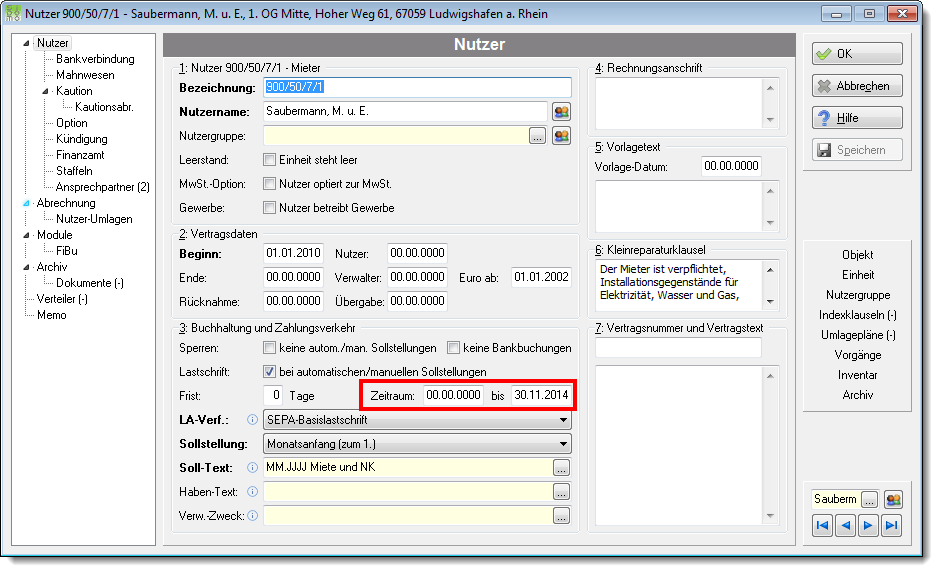Collapse the Kaution tree node

tap(45, 91)
